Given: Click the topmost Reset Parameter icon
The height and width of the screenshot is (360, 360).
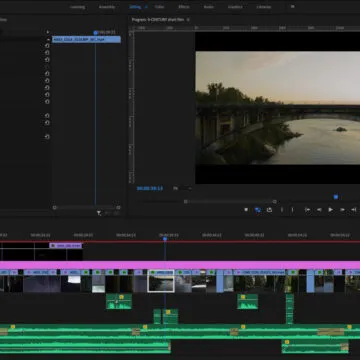Looking at the screenshot, I should click(47, 46).
